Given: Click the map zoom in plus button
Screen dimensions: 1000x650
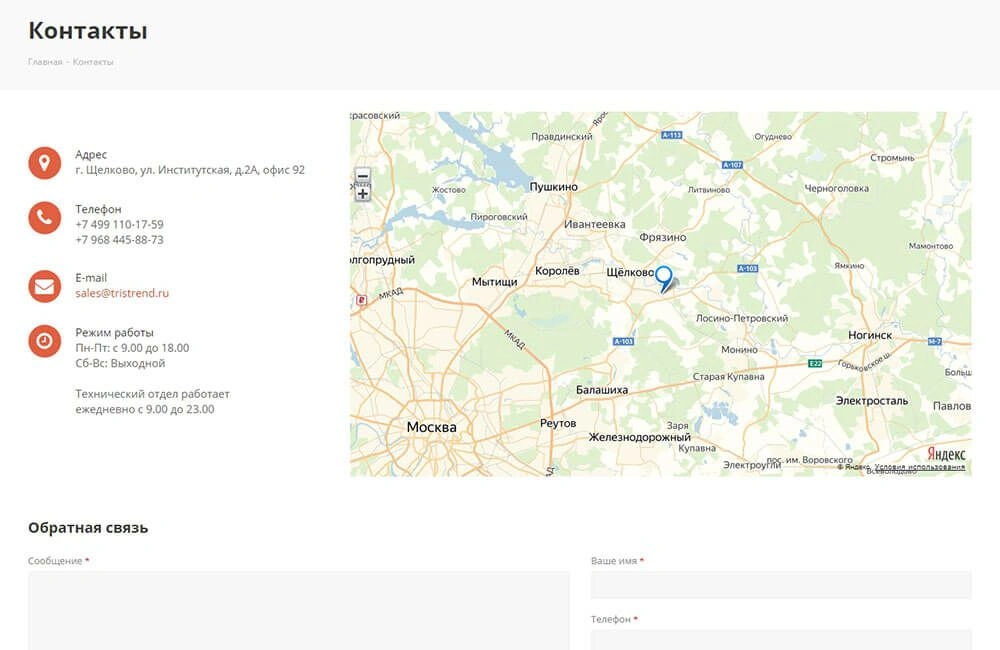Looking at the screenshot, I should click(363, 193).
